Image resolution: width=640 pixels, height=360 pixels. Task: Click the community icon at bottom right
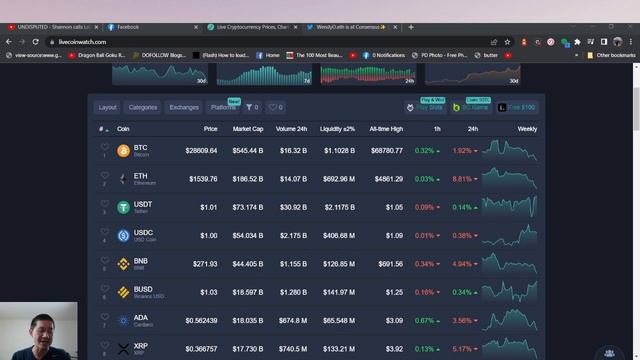click(609, 353)
